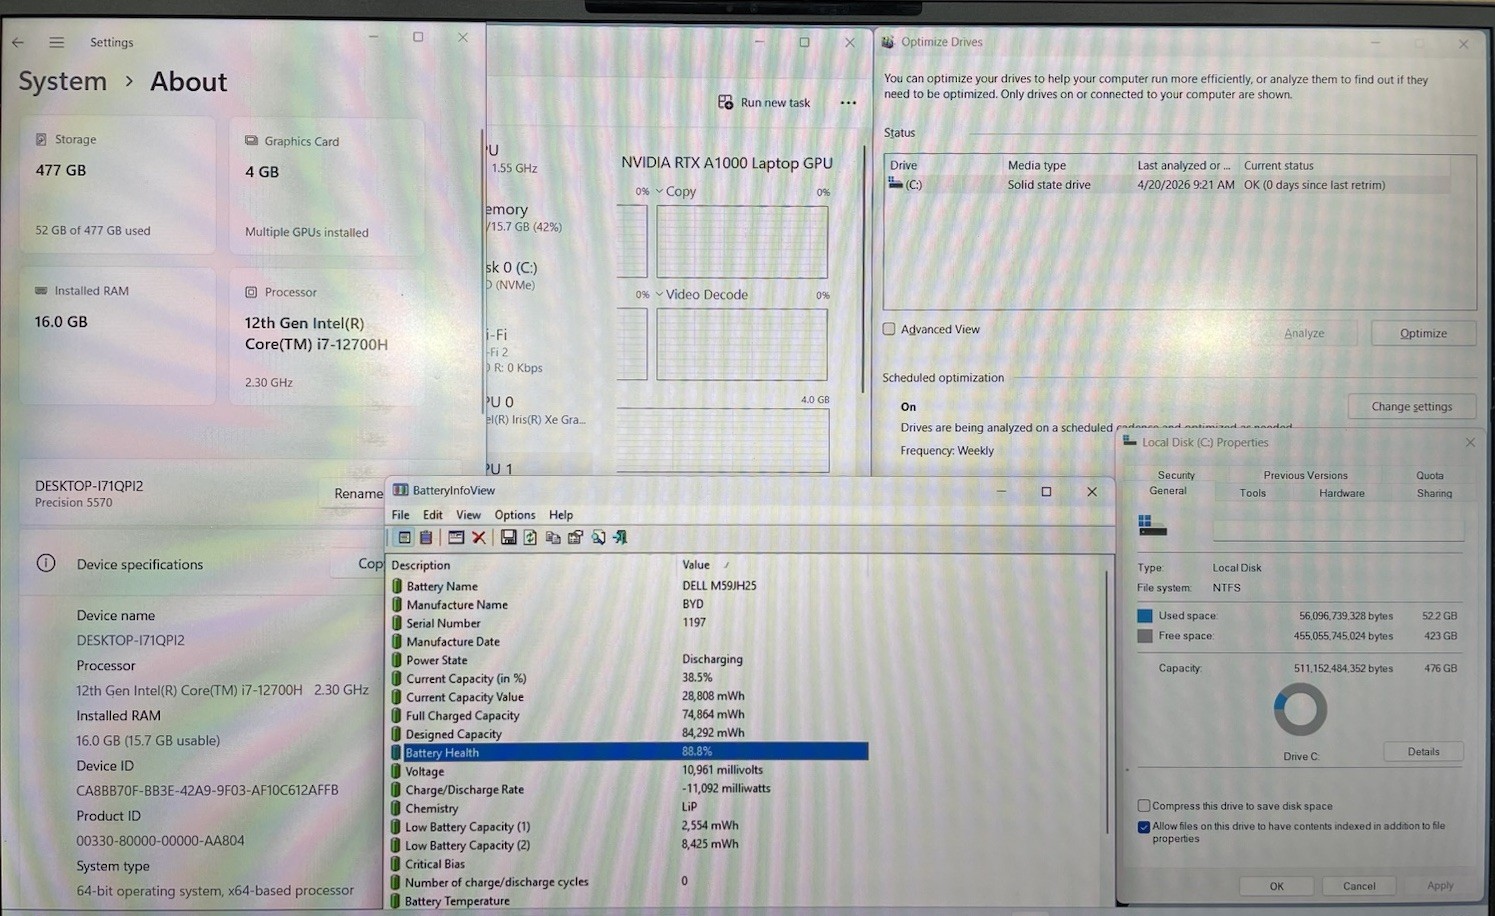Click the Storage card icon in Settings
Image resolution: width=1495 pixels, height=916 pixels.
[x=41, y=140]
